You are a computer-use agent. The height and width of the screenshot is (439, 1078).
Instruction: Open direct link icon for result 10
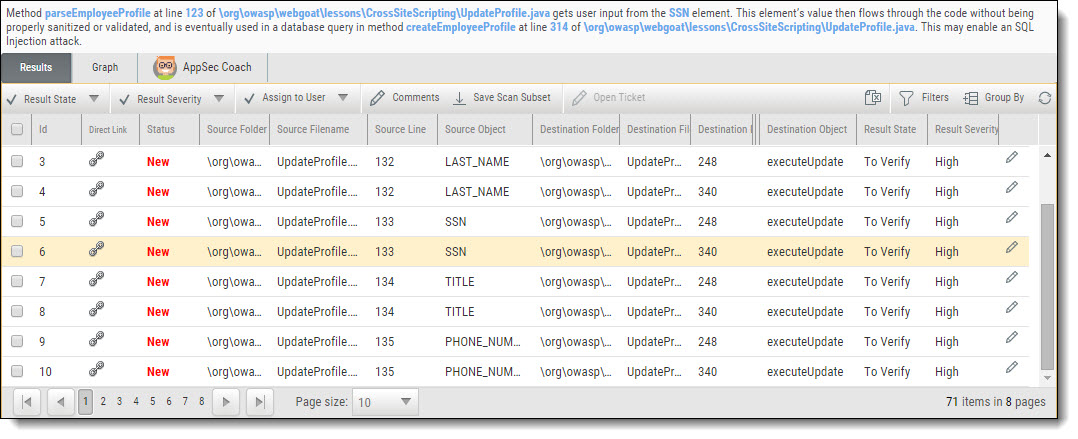[x=96, y=370]
